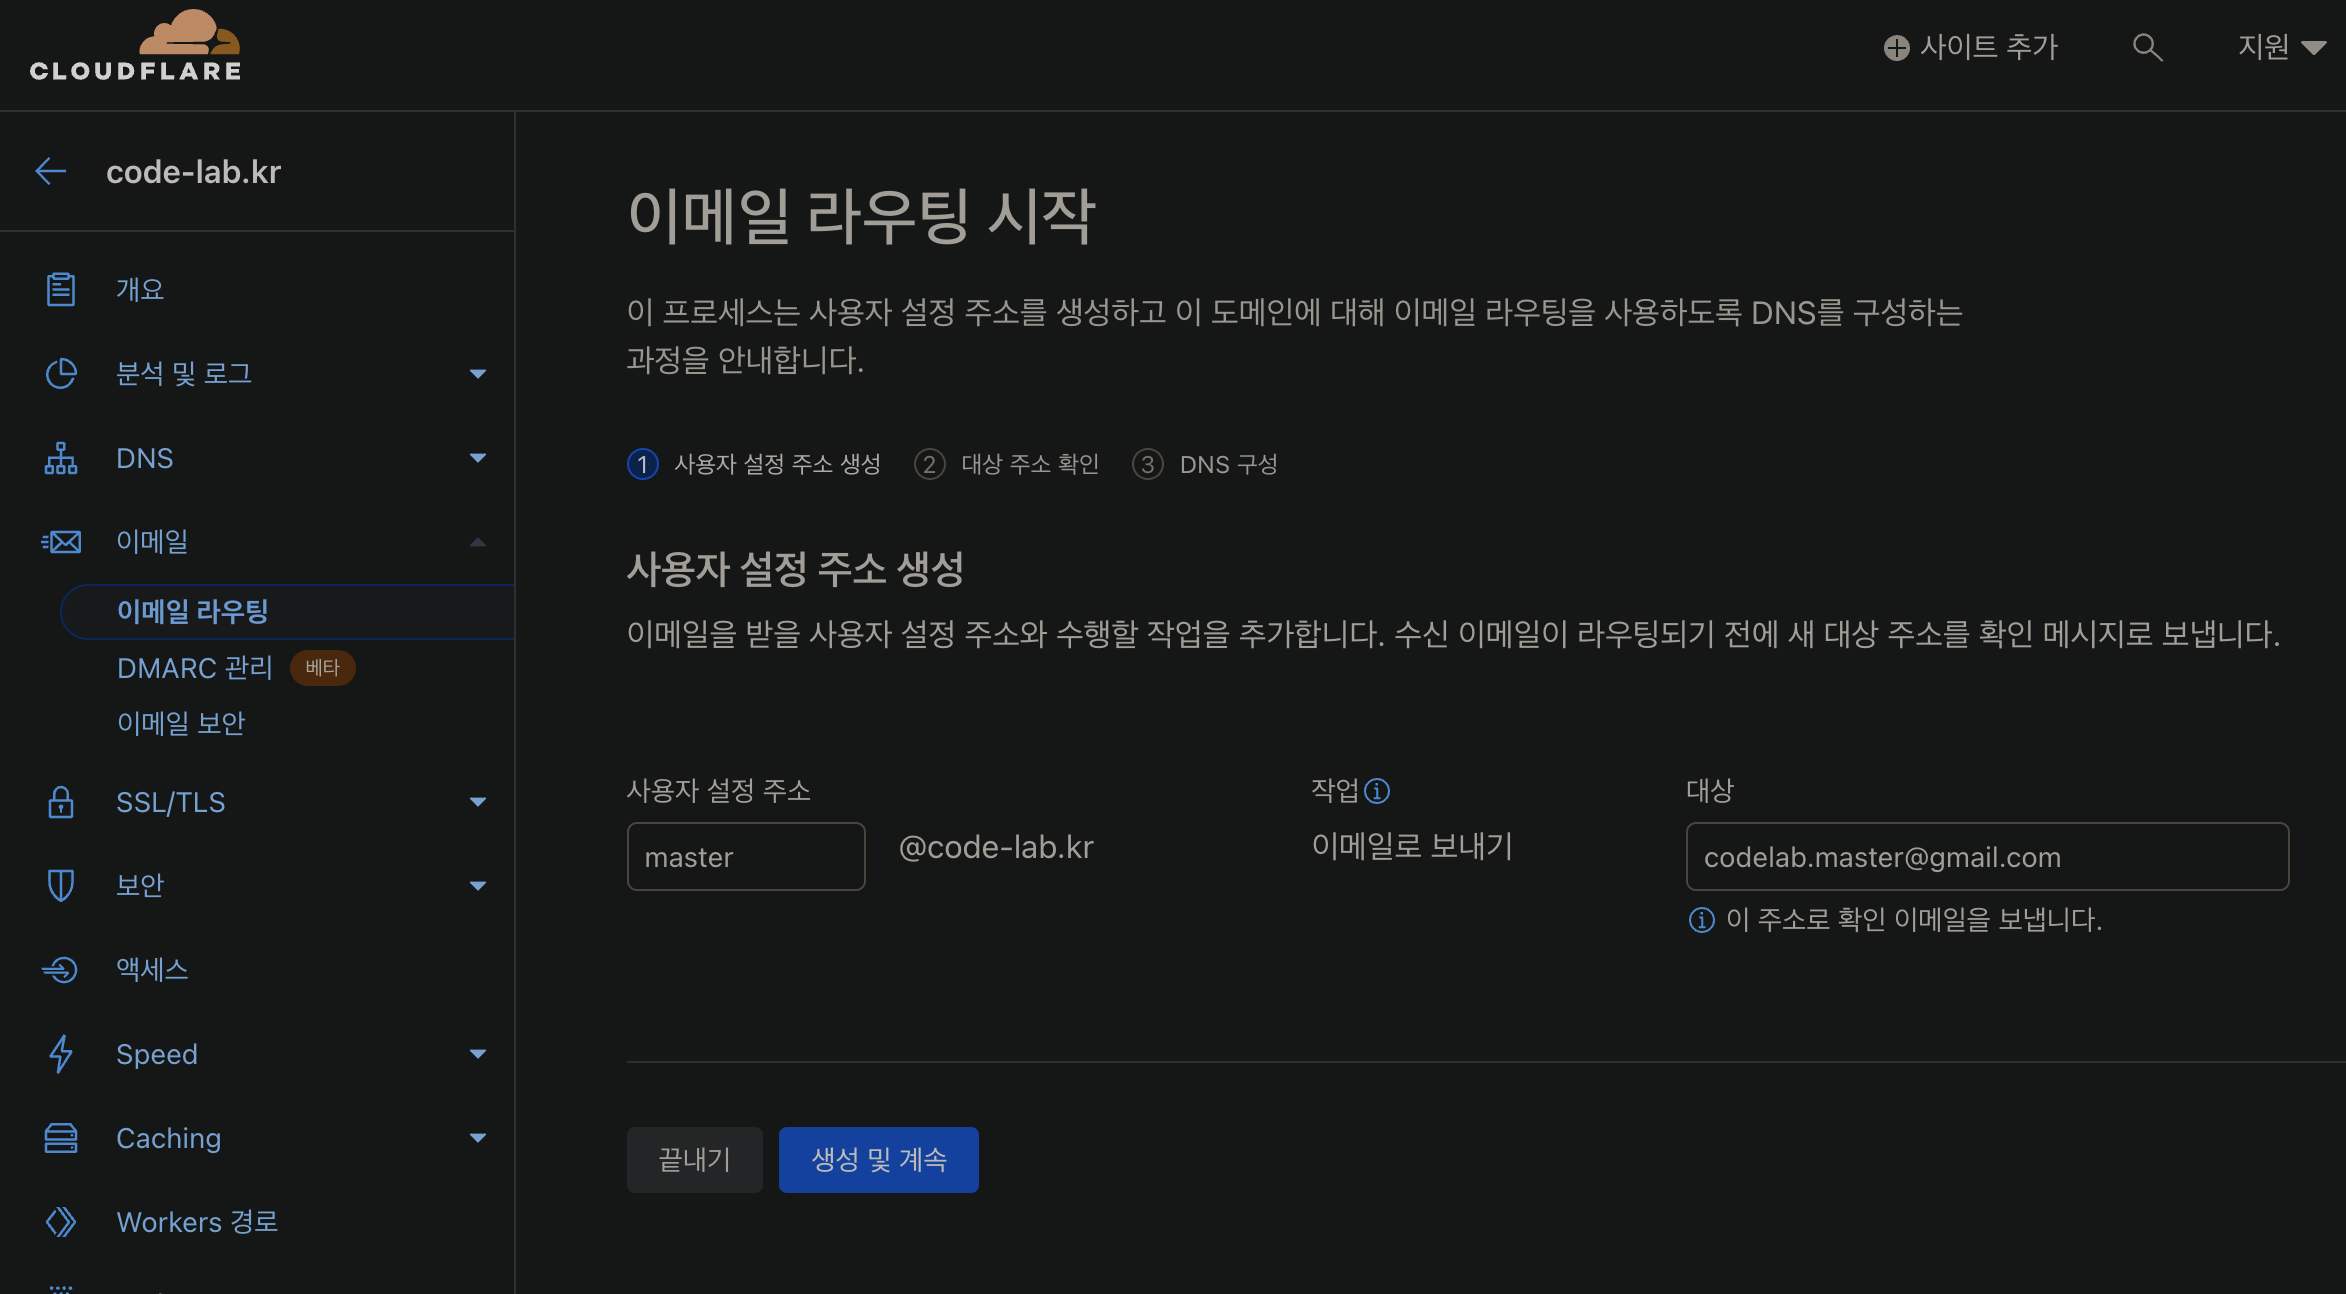Click the 분석 및 로그 pie chart icon
The height and width of the screenshot is (1294, 2346).
point(61,373)
